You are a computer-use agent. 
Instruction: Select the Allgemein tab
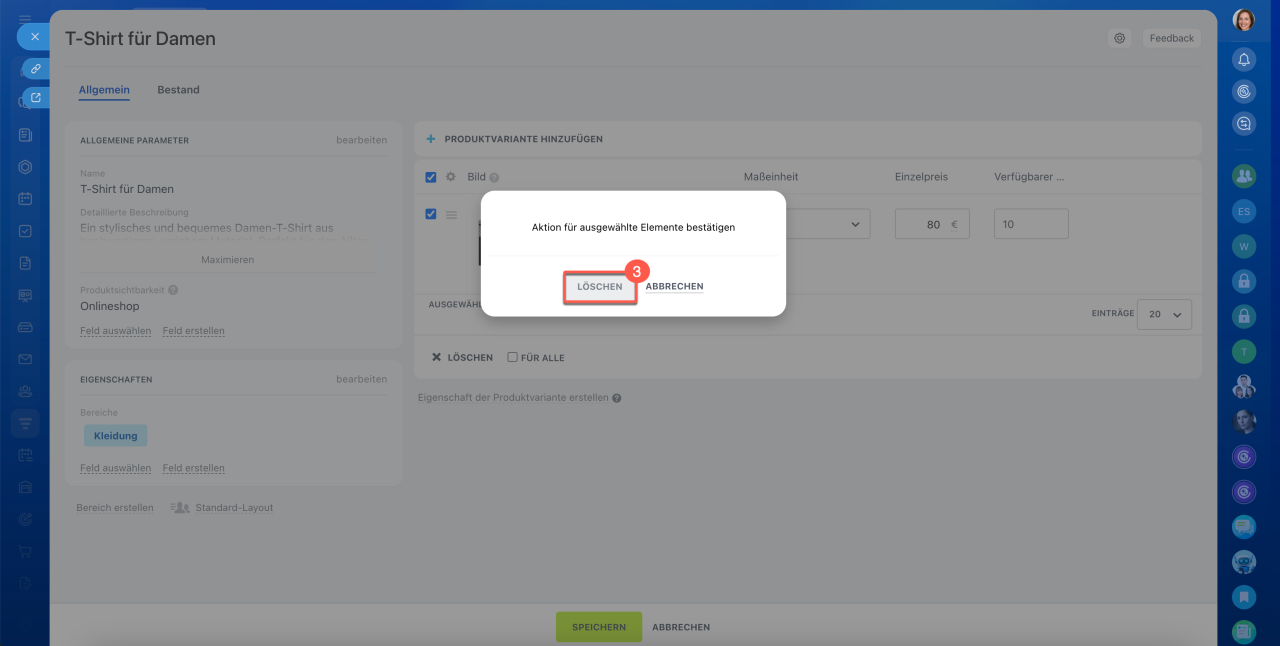(x=104, y=90)
